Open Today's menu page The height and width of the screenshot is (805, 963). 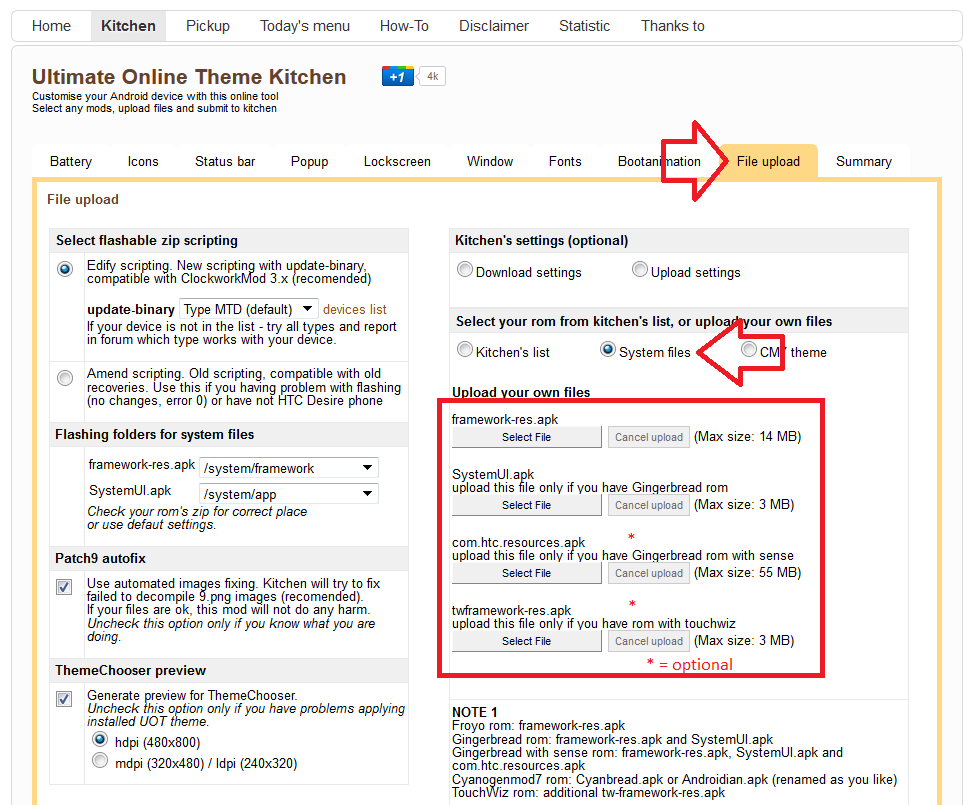(x=305, y=26)
